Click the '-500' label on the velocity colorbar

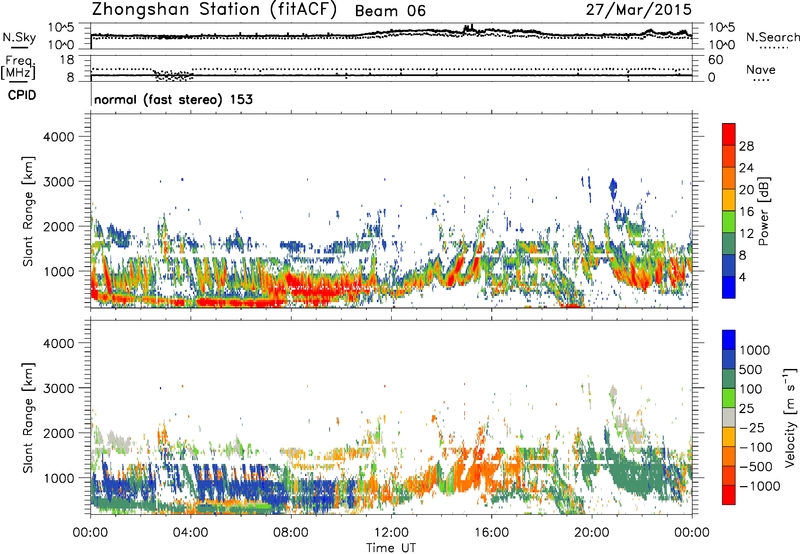755,466
